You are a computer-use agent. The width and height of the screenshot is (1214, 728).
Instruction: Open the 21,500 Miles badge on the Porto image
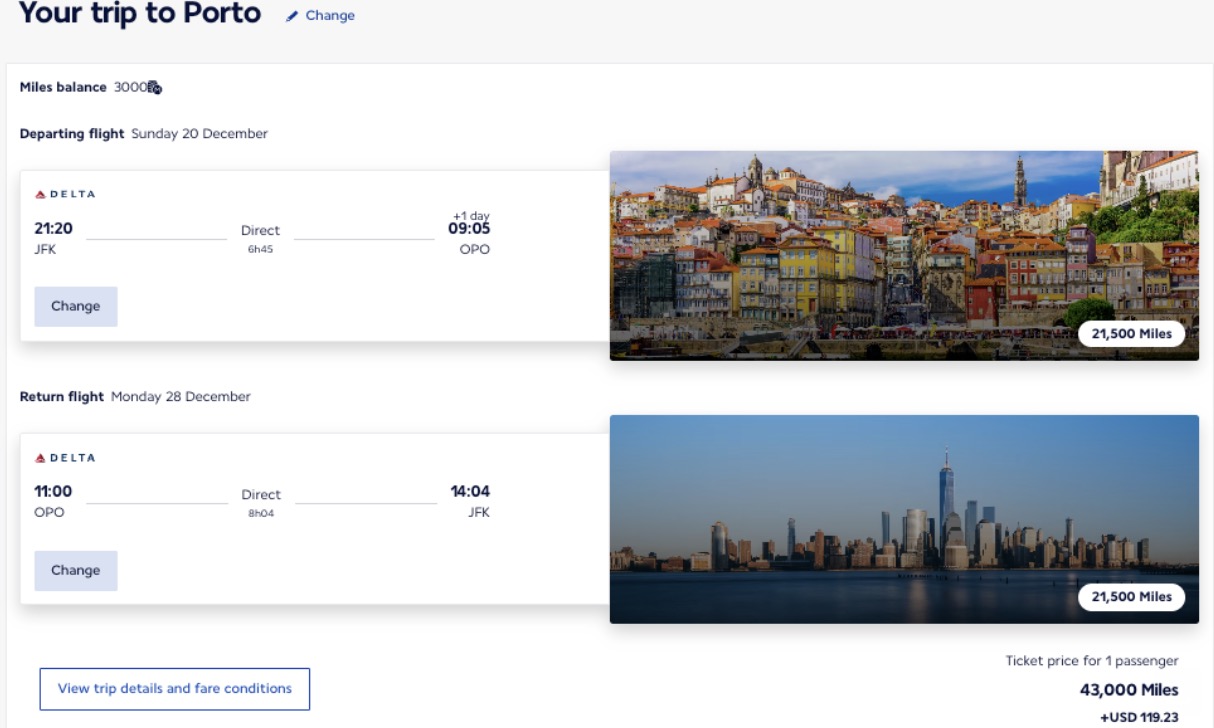(x=1130, y=334)
